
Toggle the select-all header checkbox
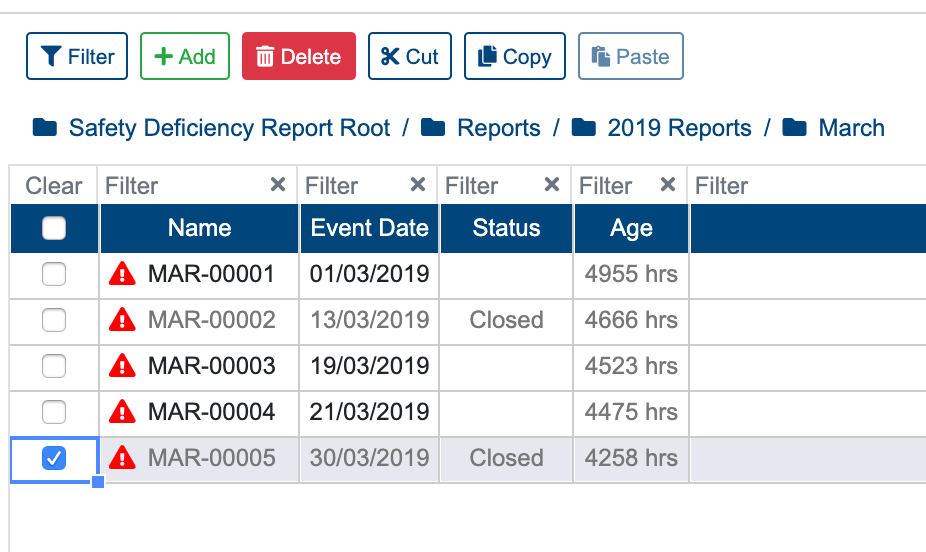point(54,228)
